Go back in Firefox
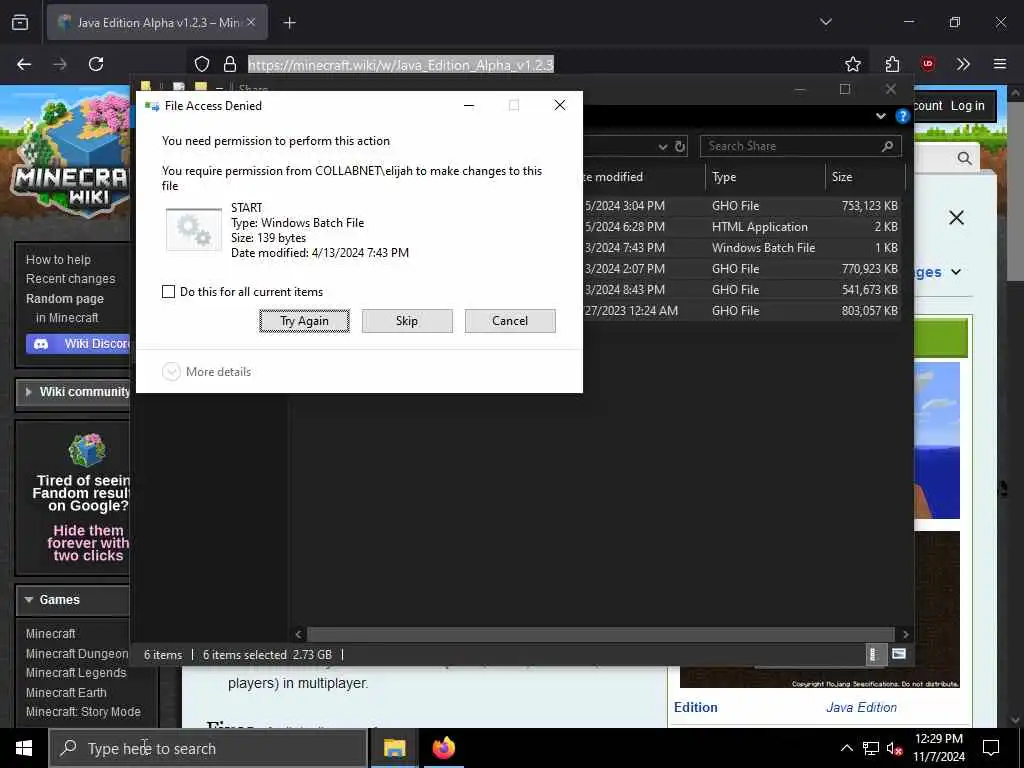Screen dimensions: 1024x768 point(24,64)
